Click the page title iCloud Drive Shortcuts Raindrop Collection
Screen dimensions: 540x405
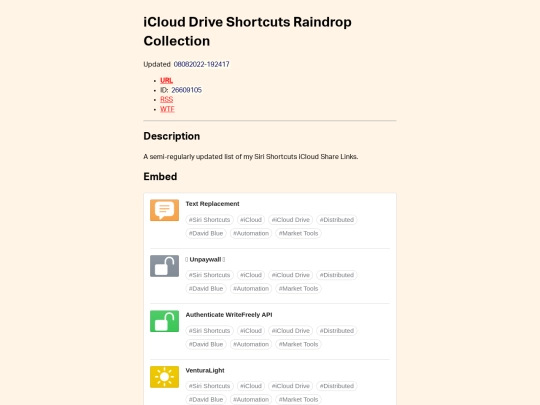click(x=247, y=31)
